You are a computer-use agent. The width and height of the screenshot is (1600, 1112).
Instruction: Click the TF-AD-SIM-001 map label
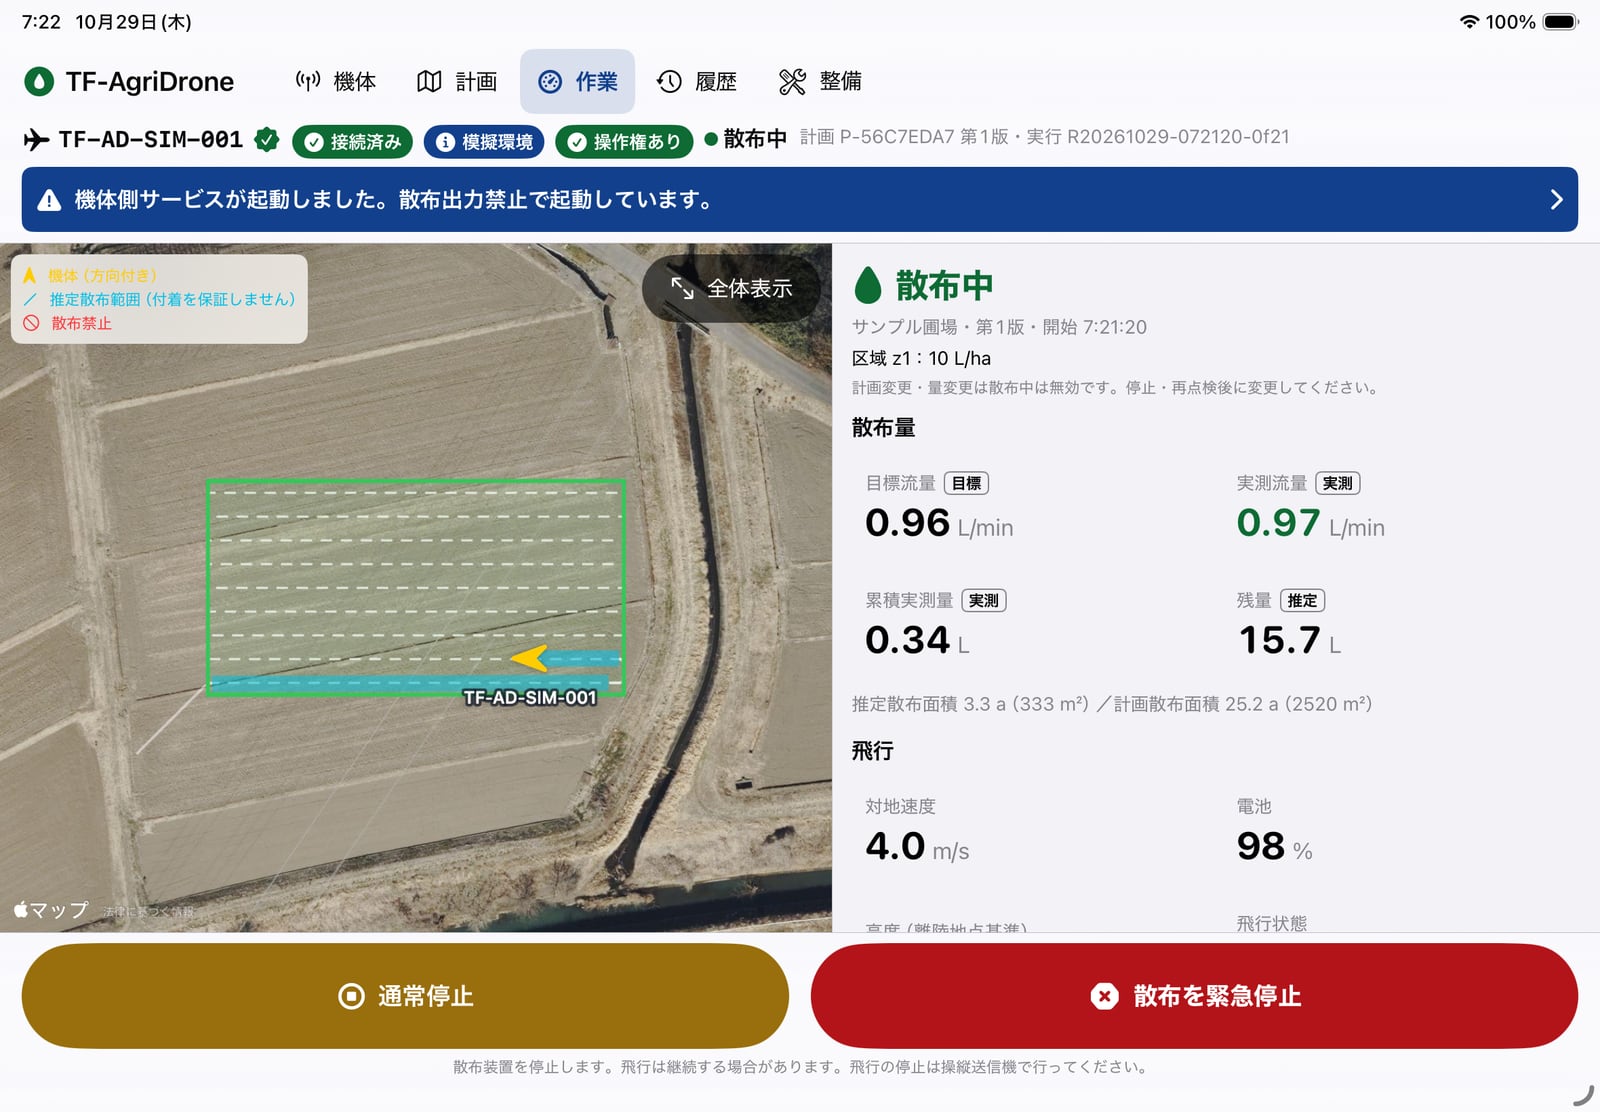530,697
